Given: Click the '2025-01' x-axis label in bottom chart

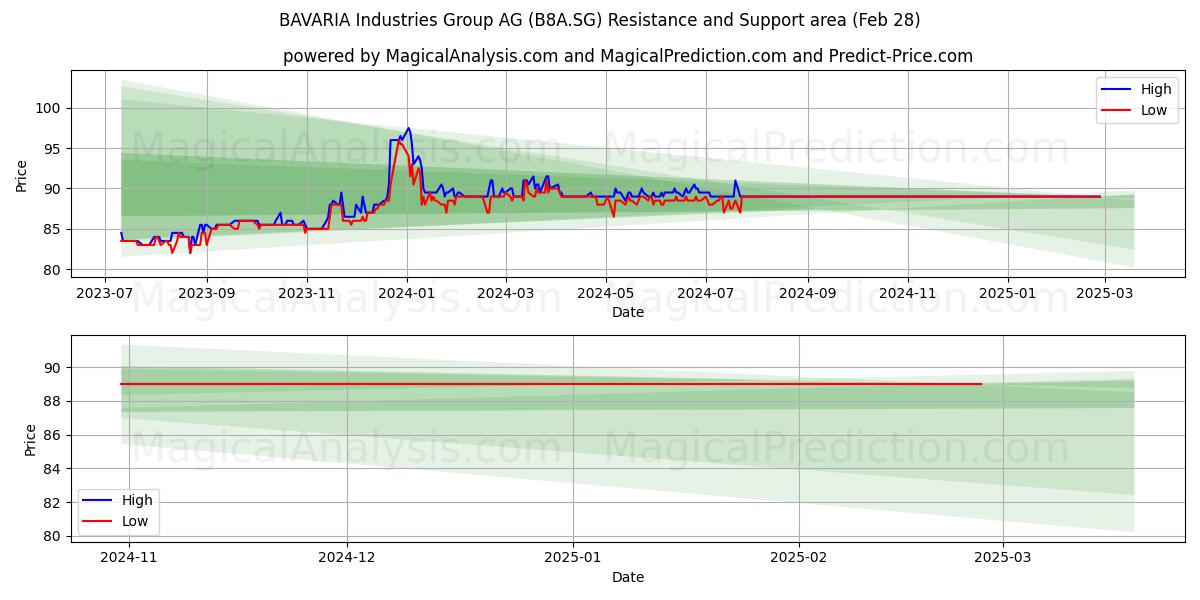Looking at the screenshot, I should point(574,556).
